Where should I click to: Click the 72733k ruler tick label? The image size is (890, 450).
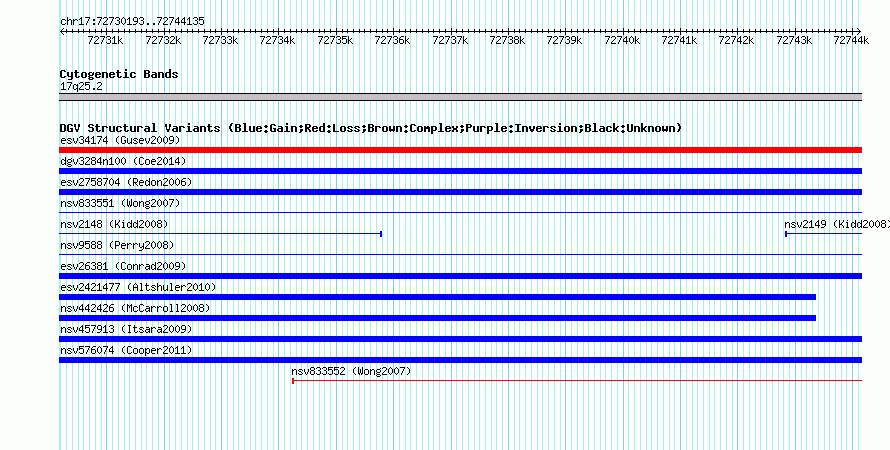(x=220, y=40)
